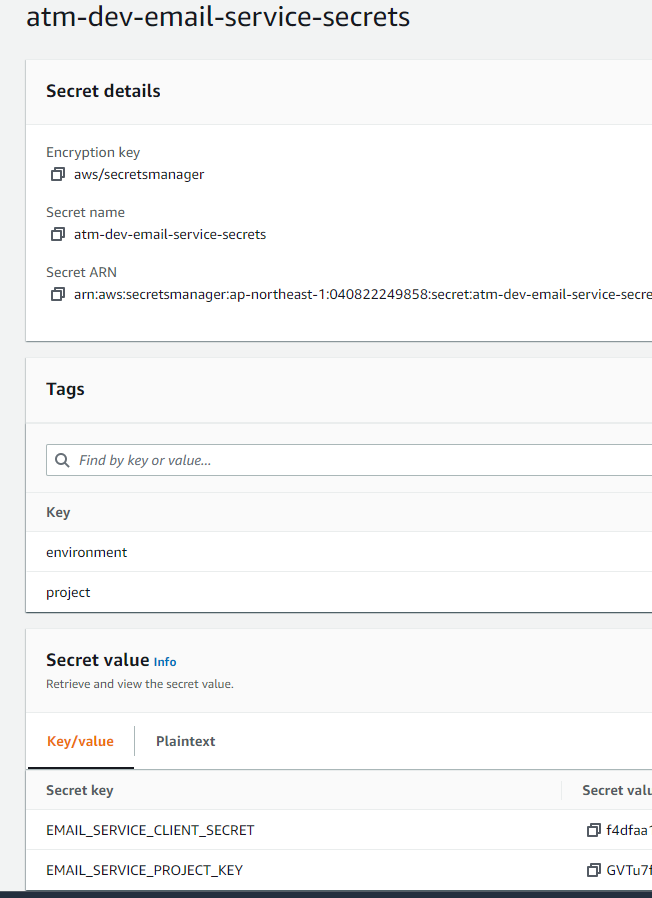Copy the encryption key aws/secretsmanager
The height and width of the screenshot is (898, 652).
pyautogui.click(x=58, y=175)
